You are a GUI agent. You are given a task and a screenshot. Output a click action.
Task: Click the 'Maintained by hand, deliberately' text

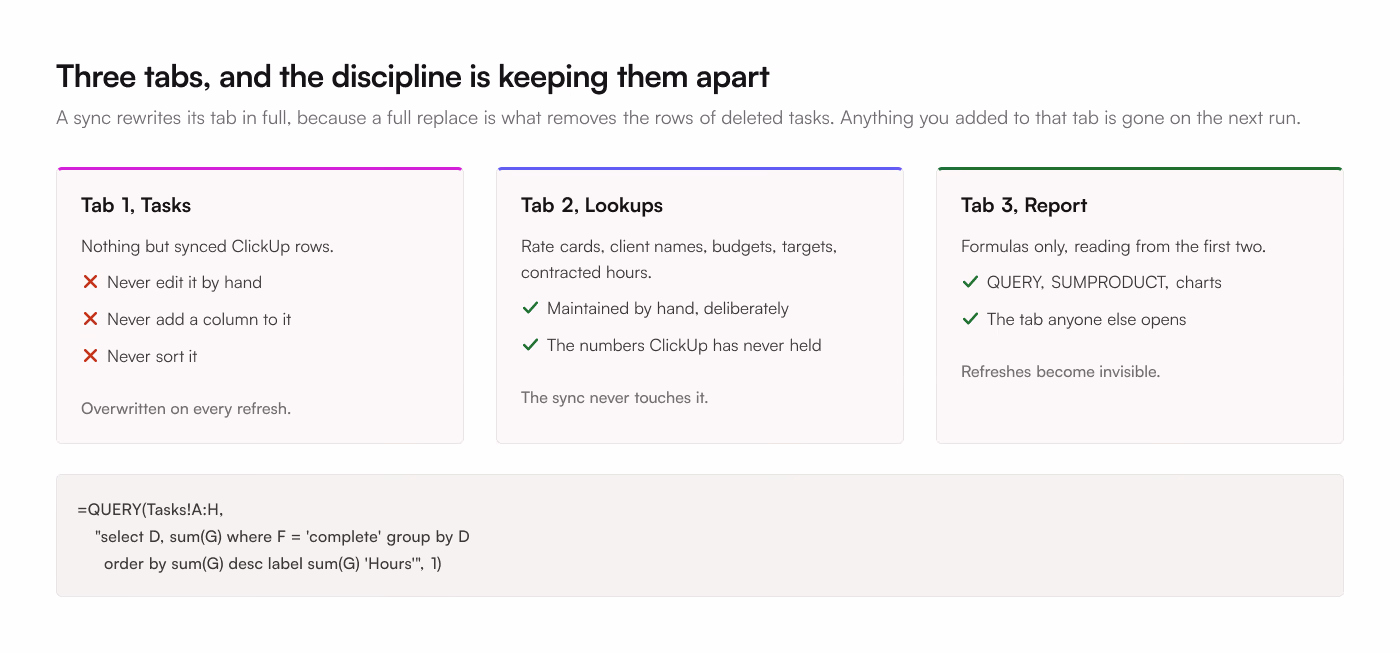coord(668,309)
